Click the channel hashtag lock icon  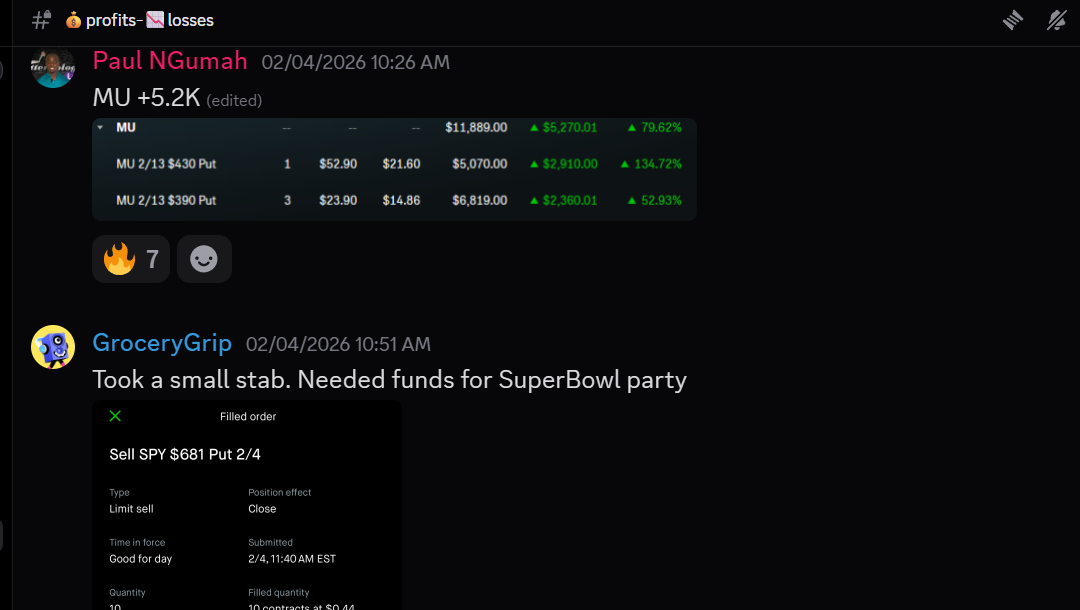coord(41,20)
